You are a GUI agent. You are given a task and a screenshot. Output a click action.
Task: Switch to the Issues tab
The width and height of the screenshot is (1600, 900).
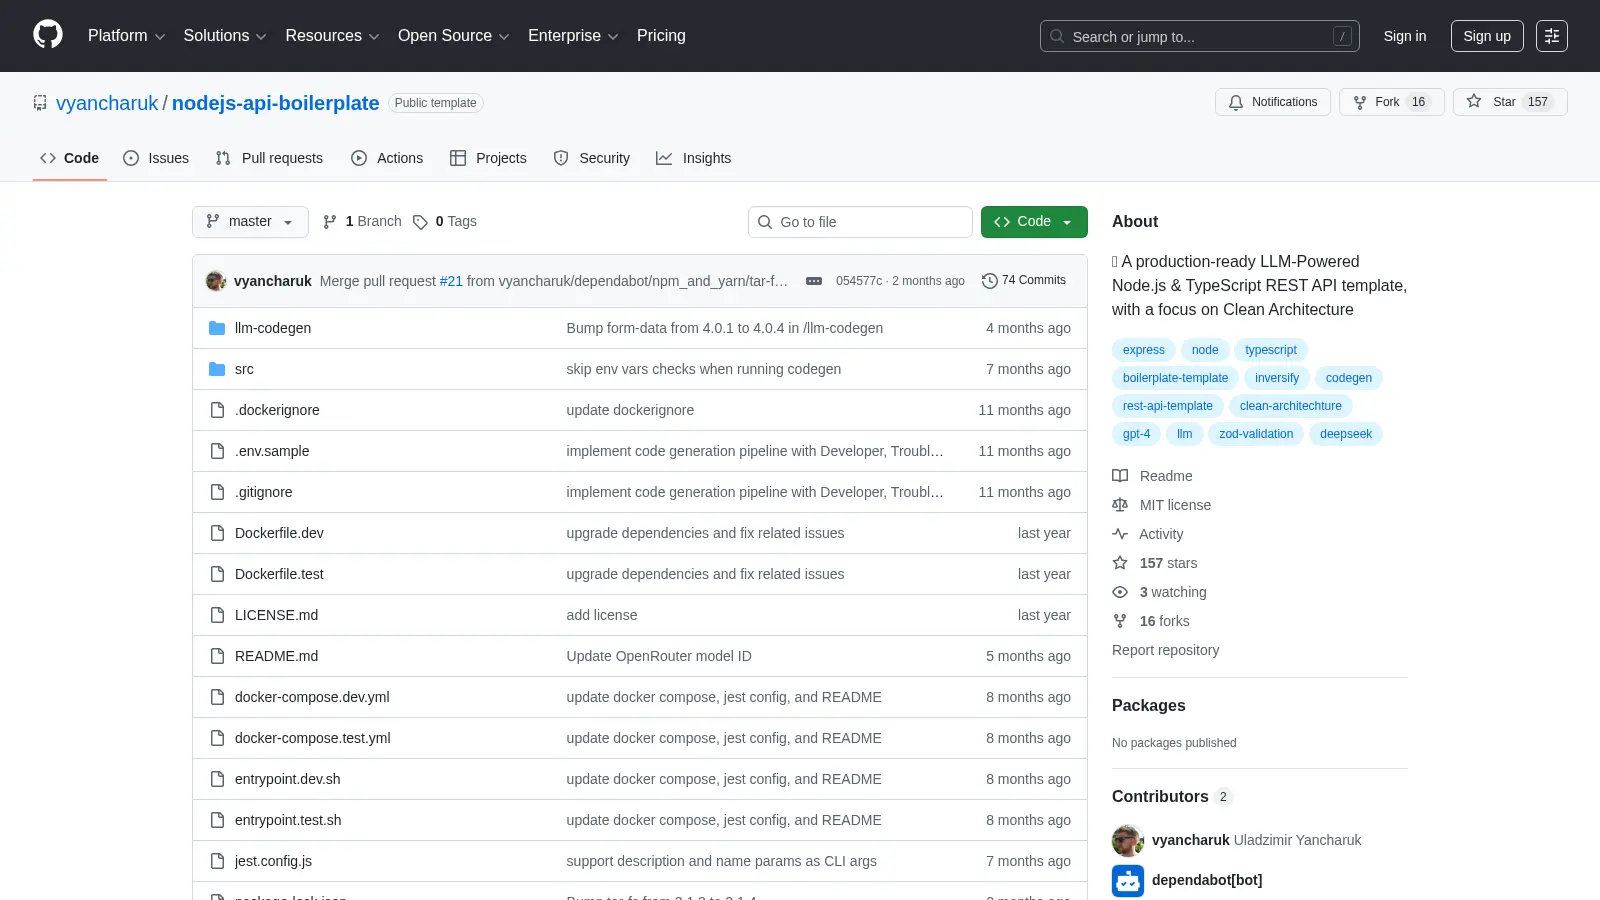[x=156, y=158]
